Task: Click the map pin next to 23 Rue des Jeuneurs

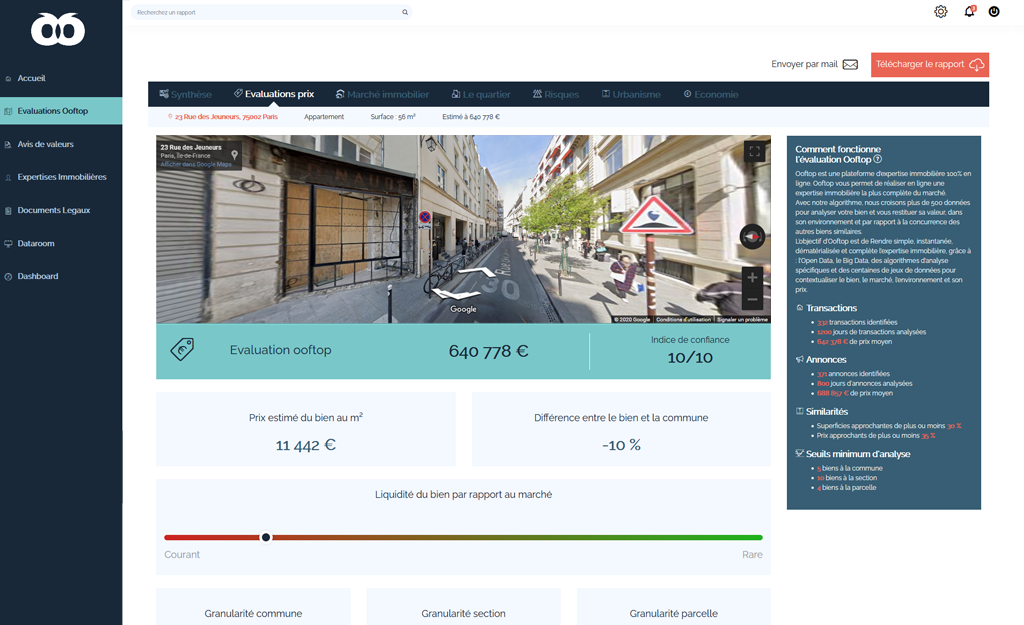Action: point(234,155)
